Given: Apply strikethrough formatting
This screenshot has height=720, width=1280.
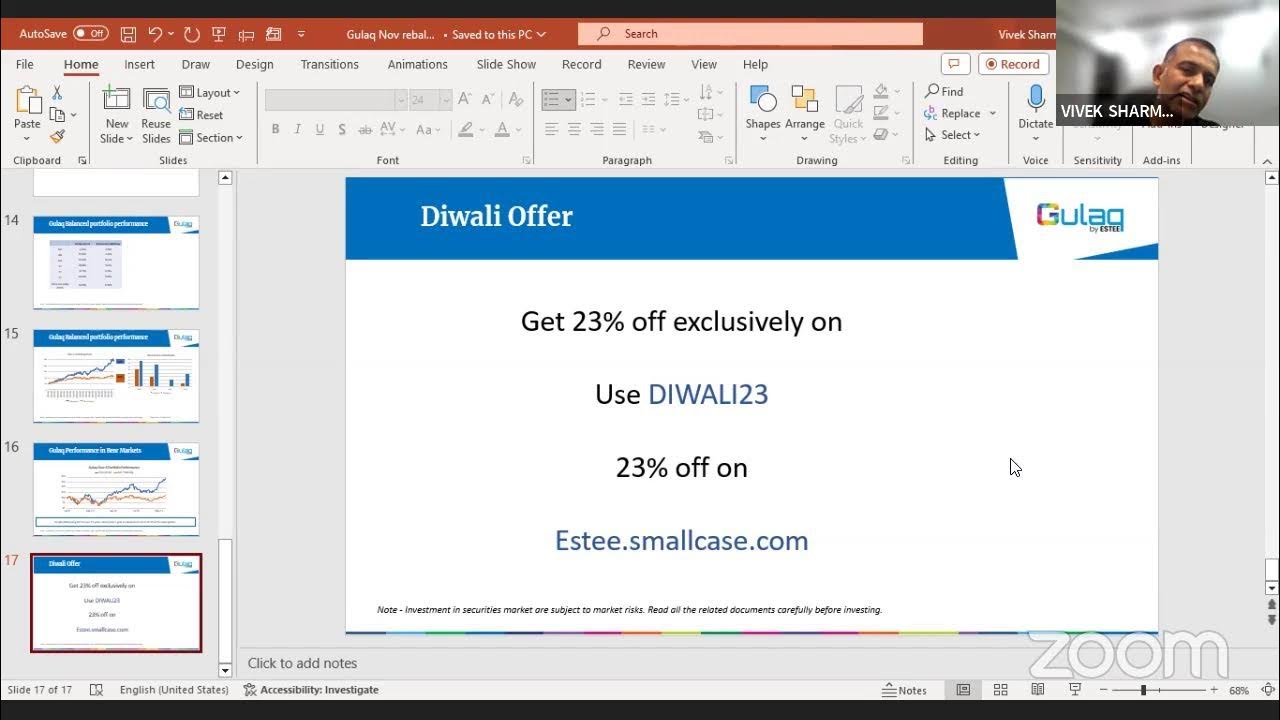Looking at the screenshot, I should [x=363, y=129].
